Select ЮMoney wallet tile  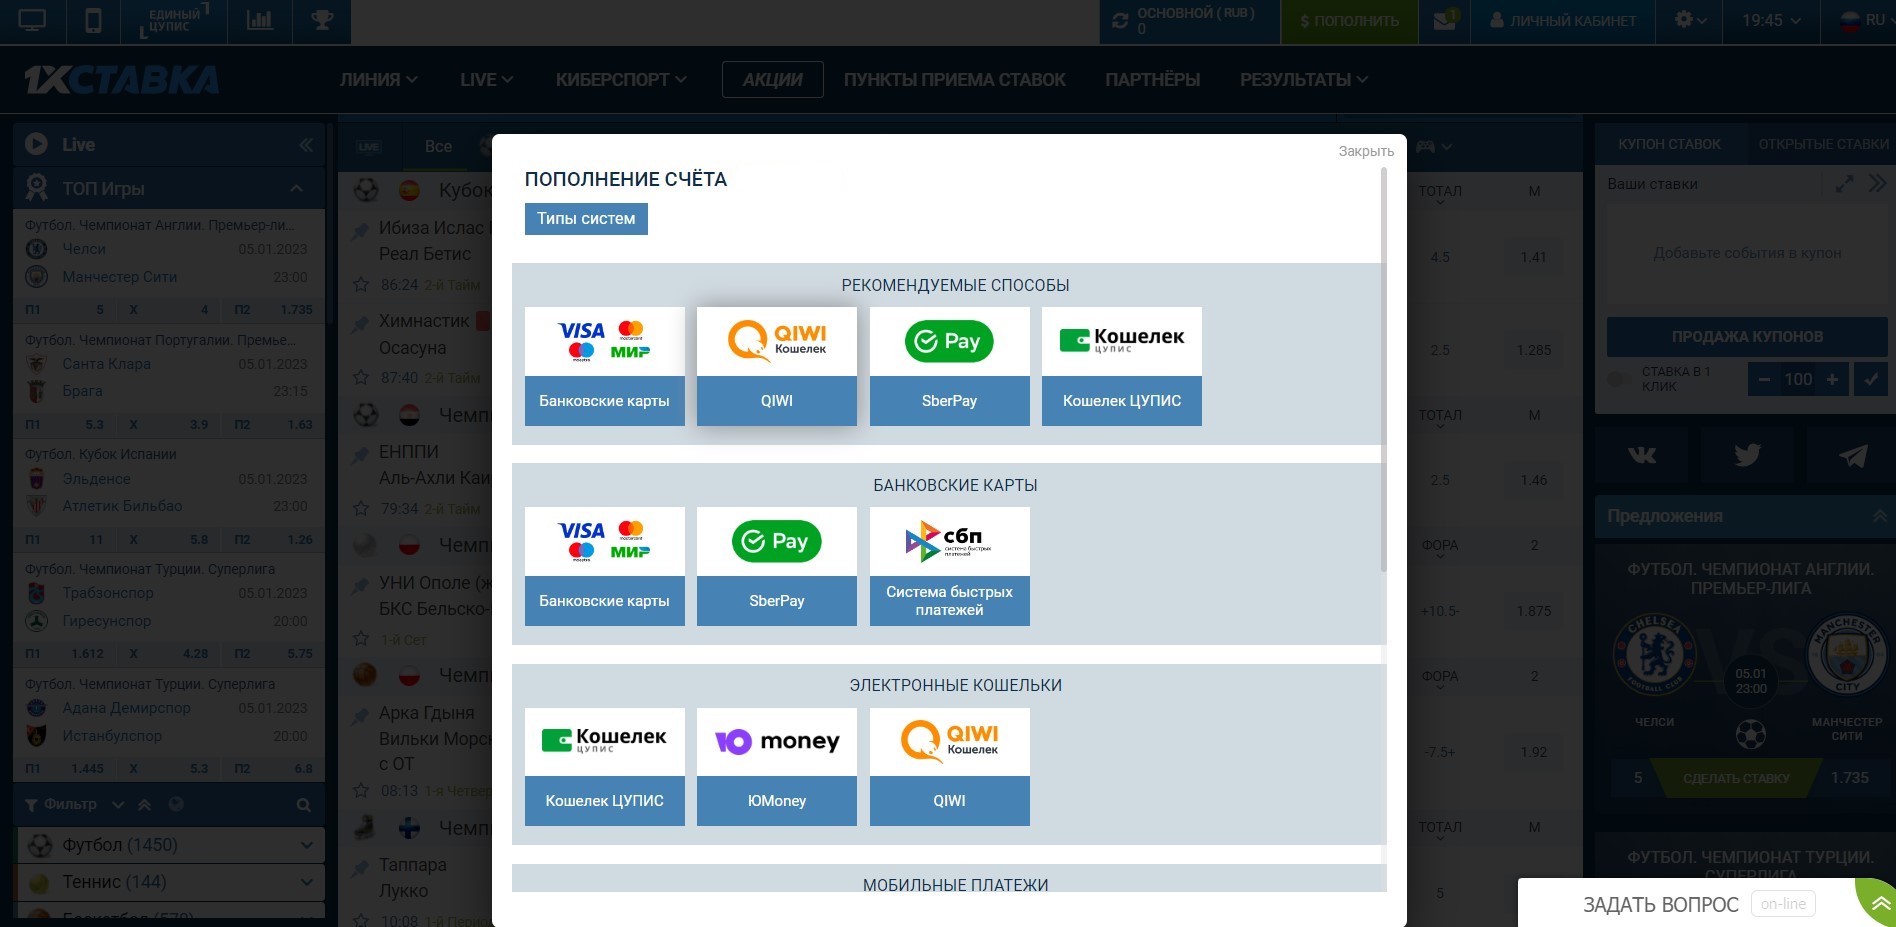pos(776,766)
